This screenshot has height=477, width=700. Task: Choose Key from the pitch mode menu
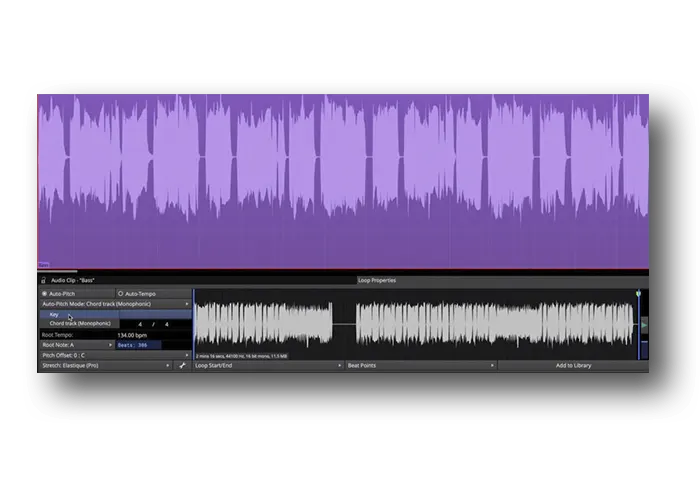(x=79, y=314)
